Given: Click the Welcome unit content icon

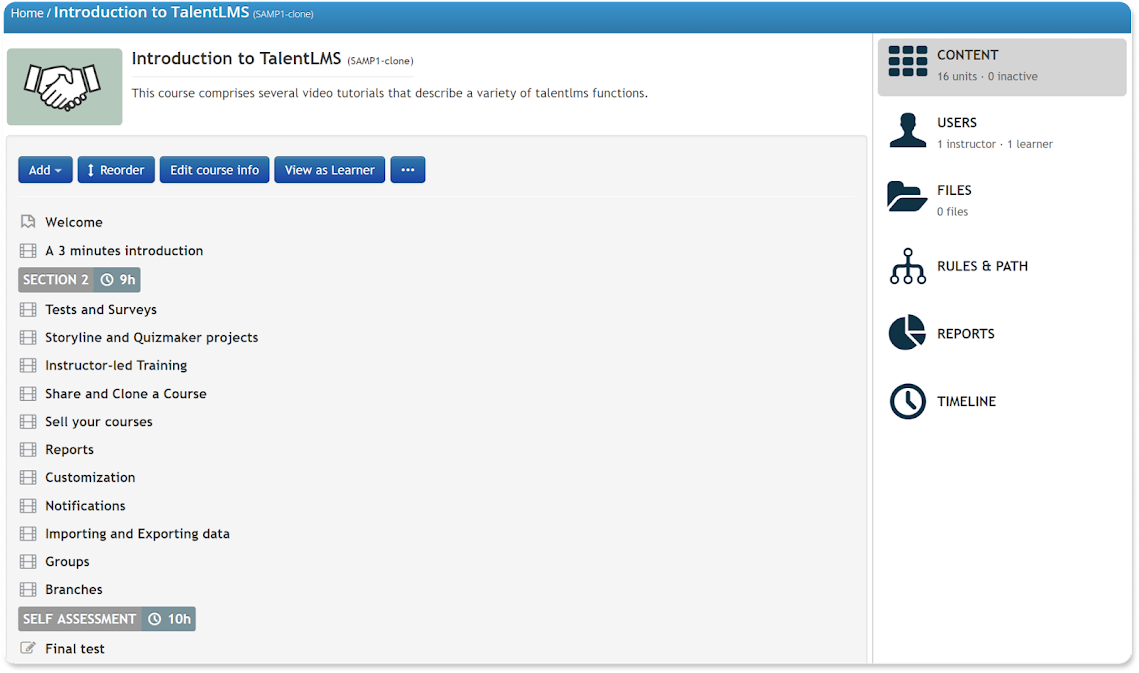Looking at the screenshot, I should [28, 222].
